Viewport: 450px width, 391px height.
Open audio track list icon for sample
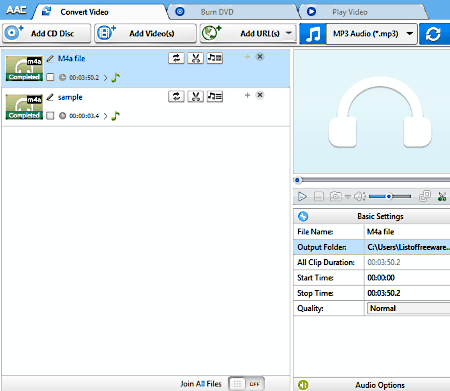coord(215,97)
